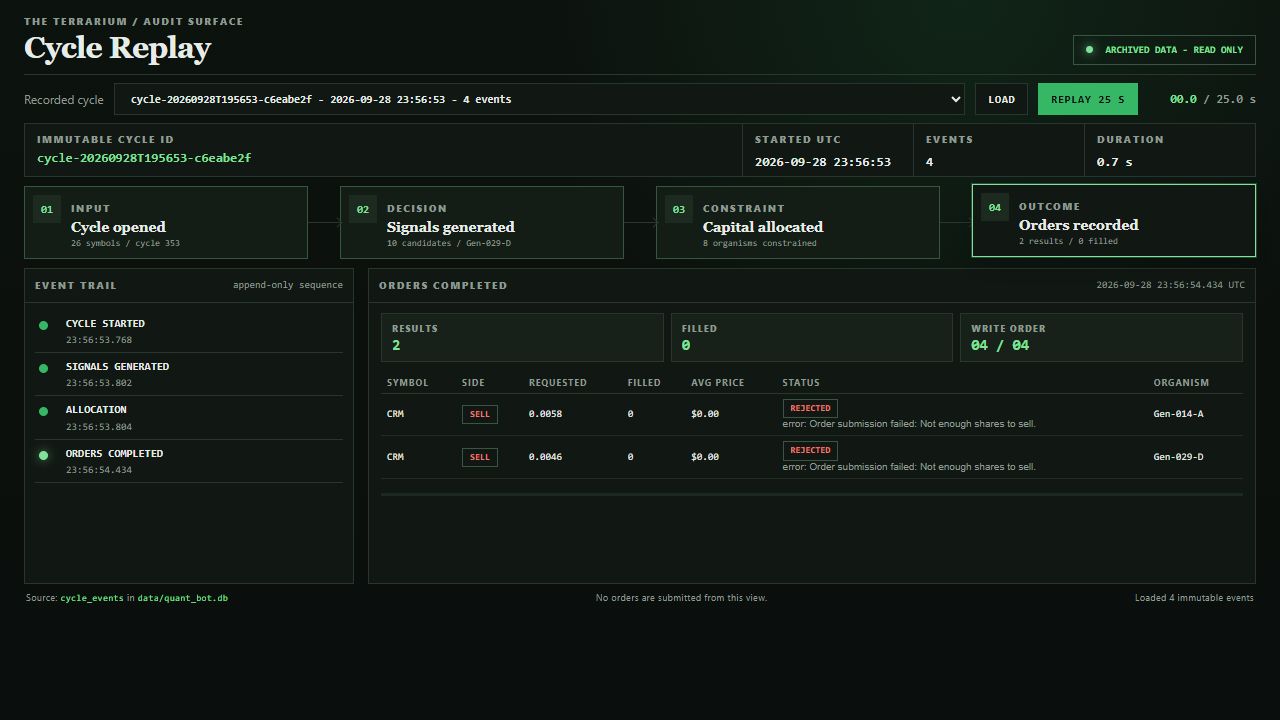
Task: Click the Archived Data status indicator dot
Action: [x=1089, y=50]
